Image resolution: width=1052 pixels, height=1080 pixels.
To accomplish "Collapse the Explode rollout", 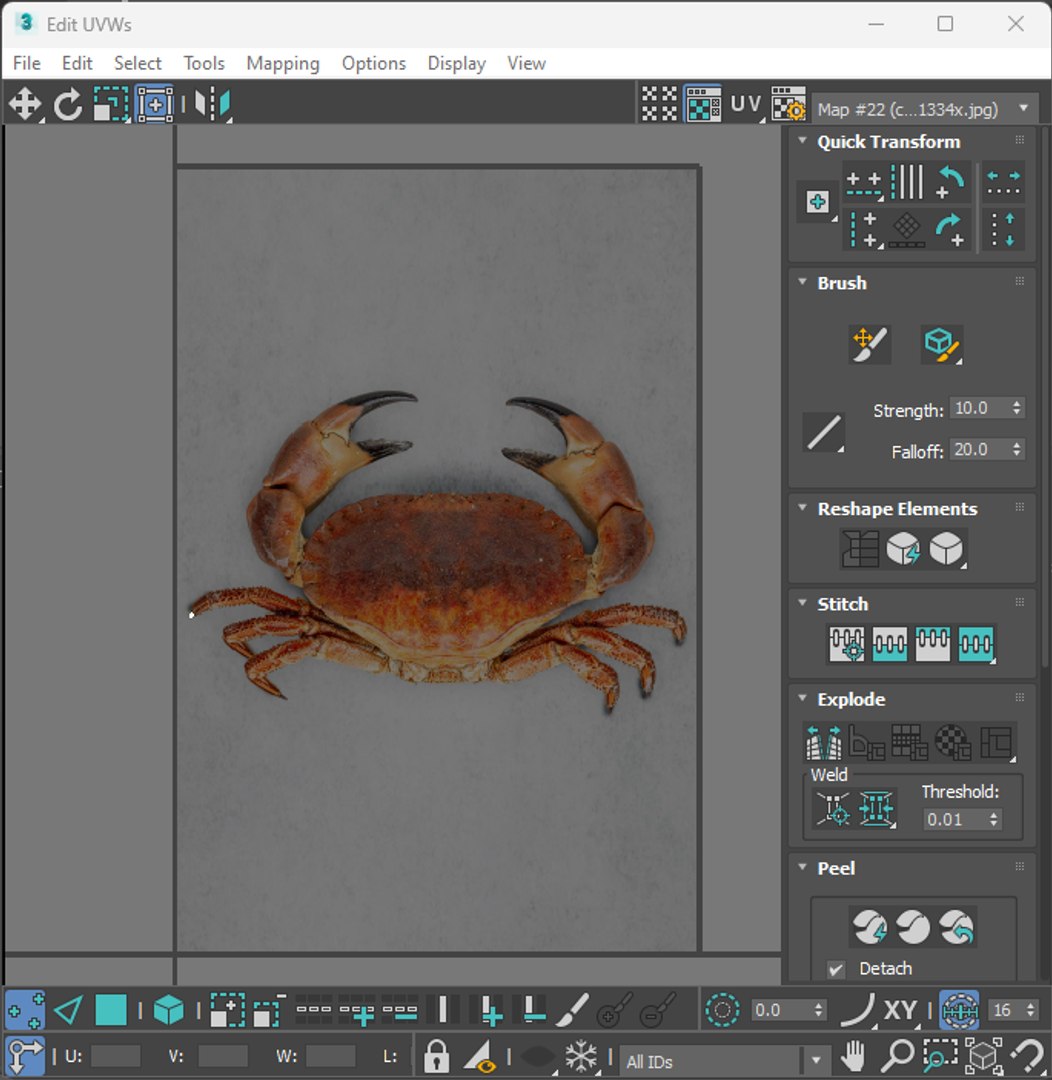I will tap(802, 698).
